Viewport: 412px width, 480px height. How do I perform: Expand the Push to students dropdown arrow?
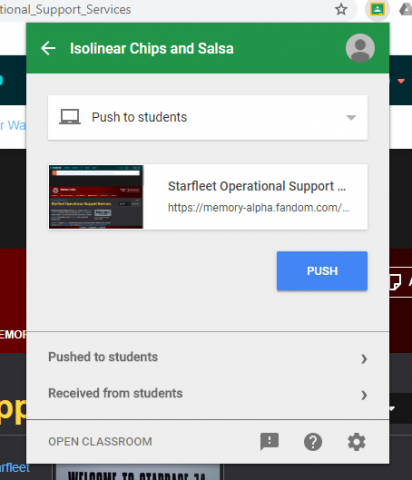point(351,117)
